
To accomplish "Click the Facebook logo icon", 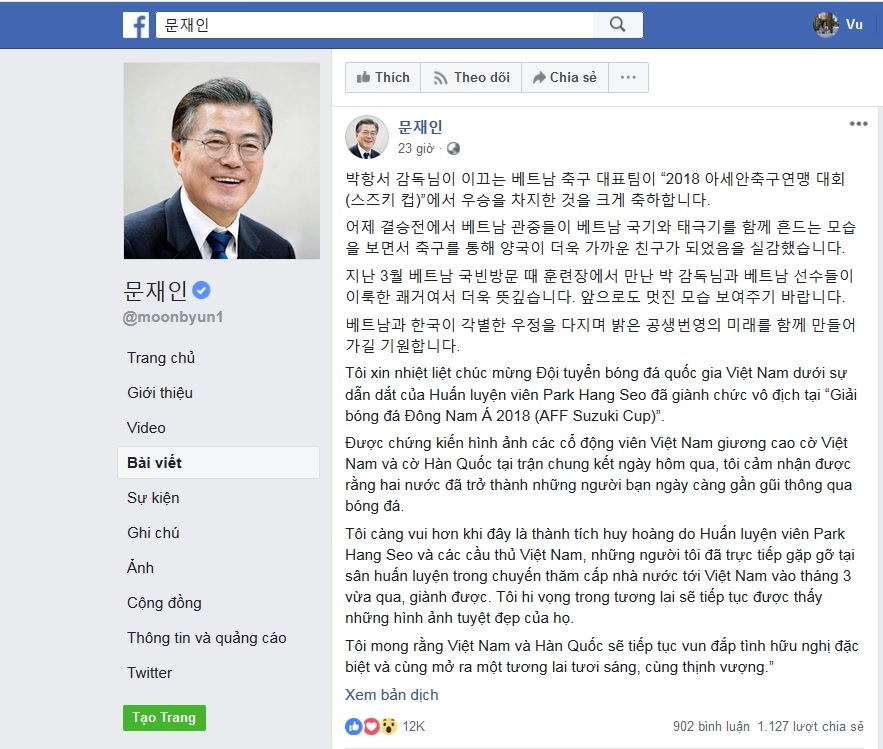I will pyautogui.click(x=136, y=25).
